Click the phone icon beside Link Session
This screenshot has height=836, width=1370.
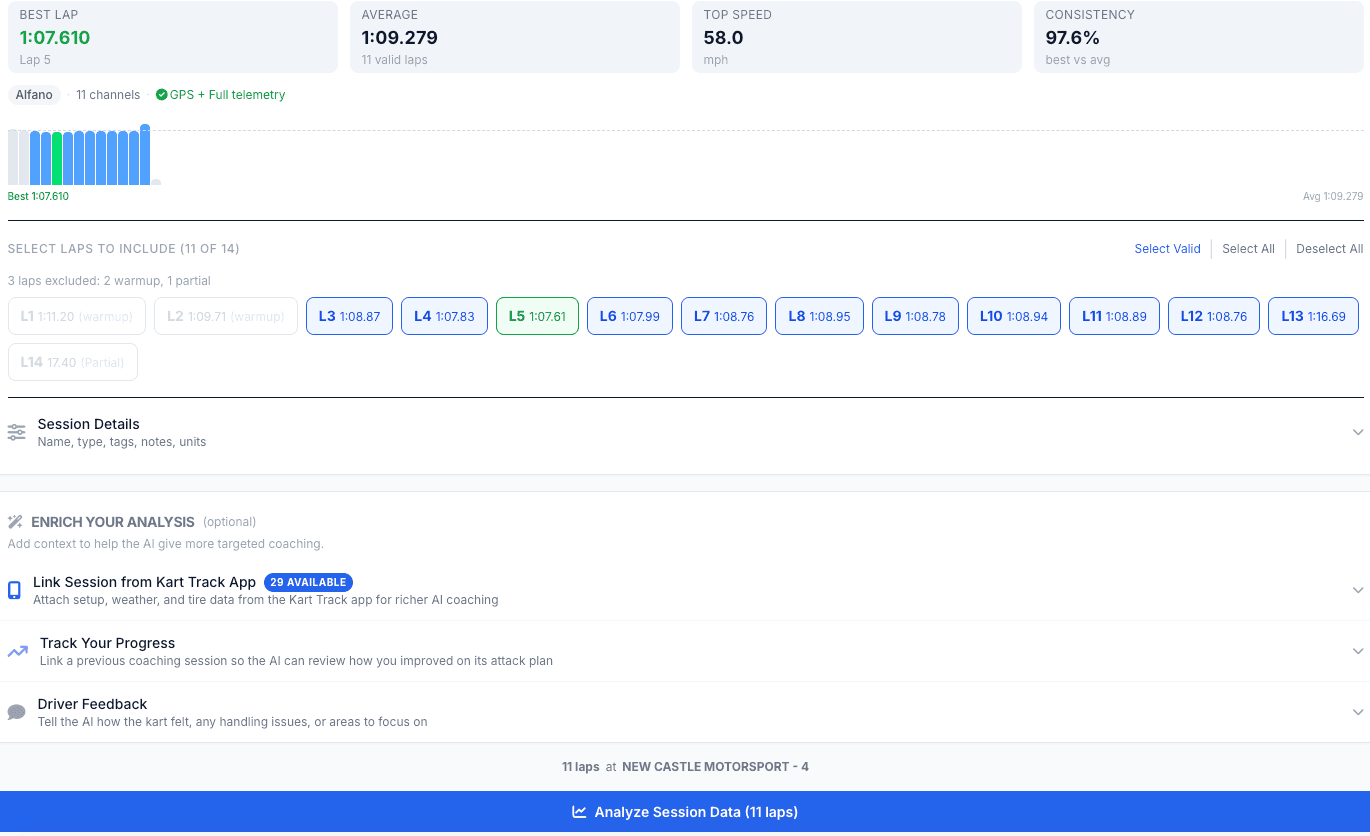(x=15, y=590)
